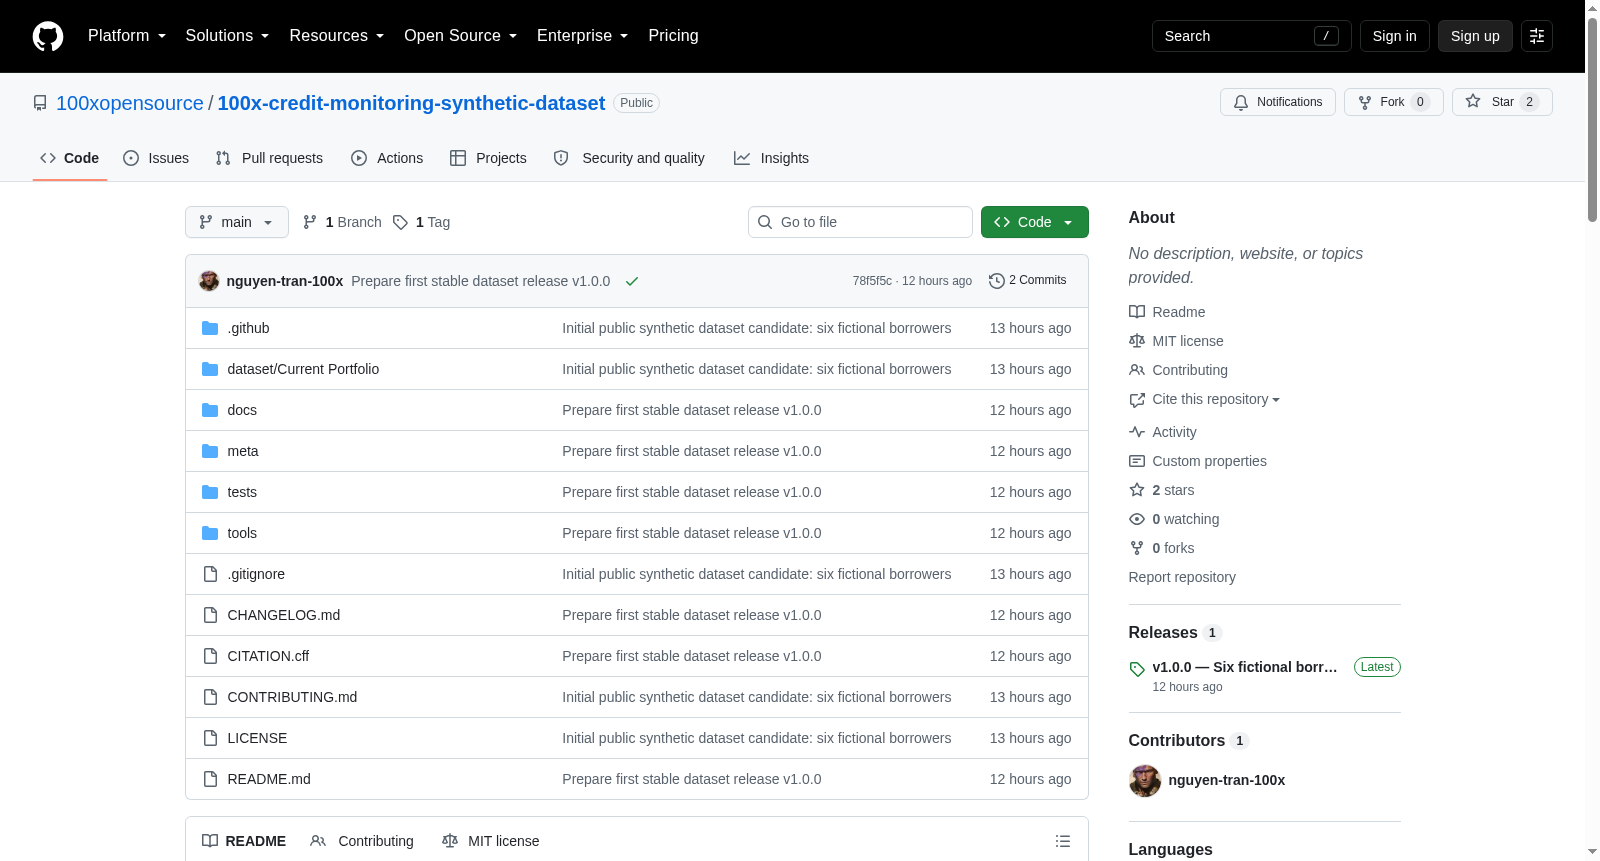
Task: Fork this repository
Action: tap(1394, 102)
